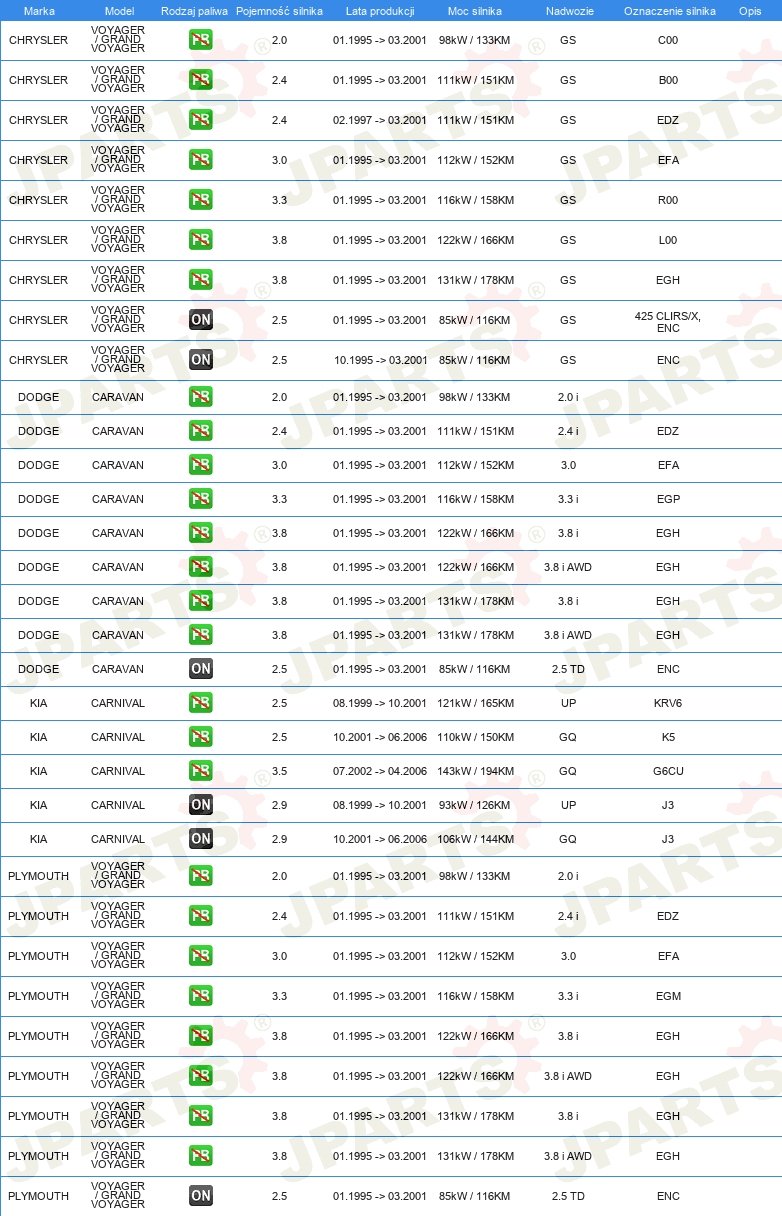Select engine code C00 cell
The width and height of the screenshot is (782, 1216).
(668, 40)
